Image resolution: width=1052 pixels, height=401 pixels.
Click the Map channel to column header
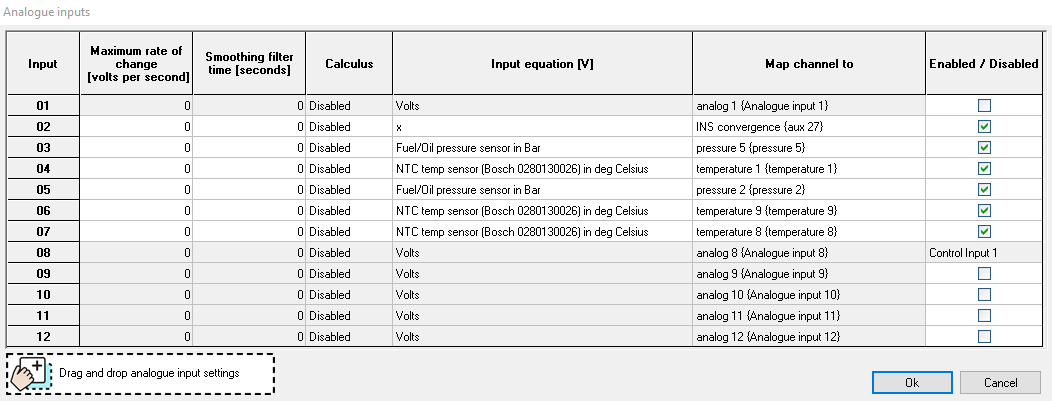pos(808,63)
